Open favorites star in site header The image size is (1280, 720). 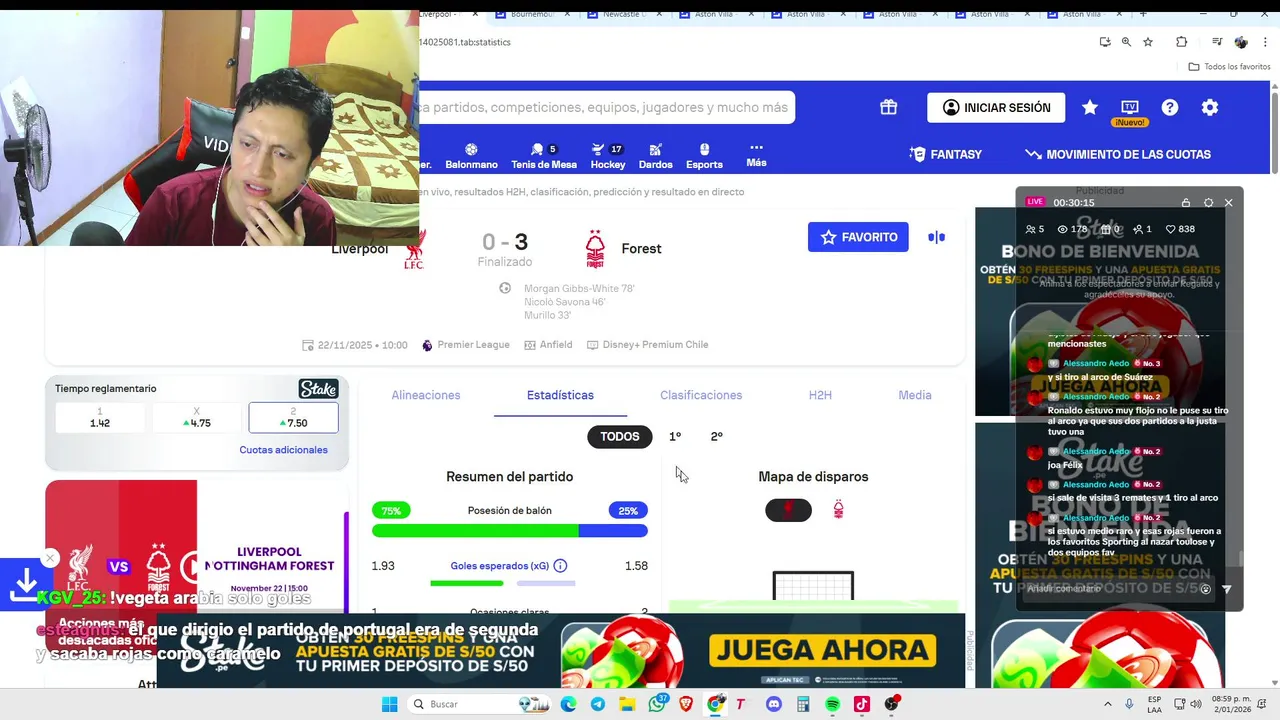click(1090, 107)
